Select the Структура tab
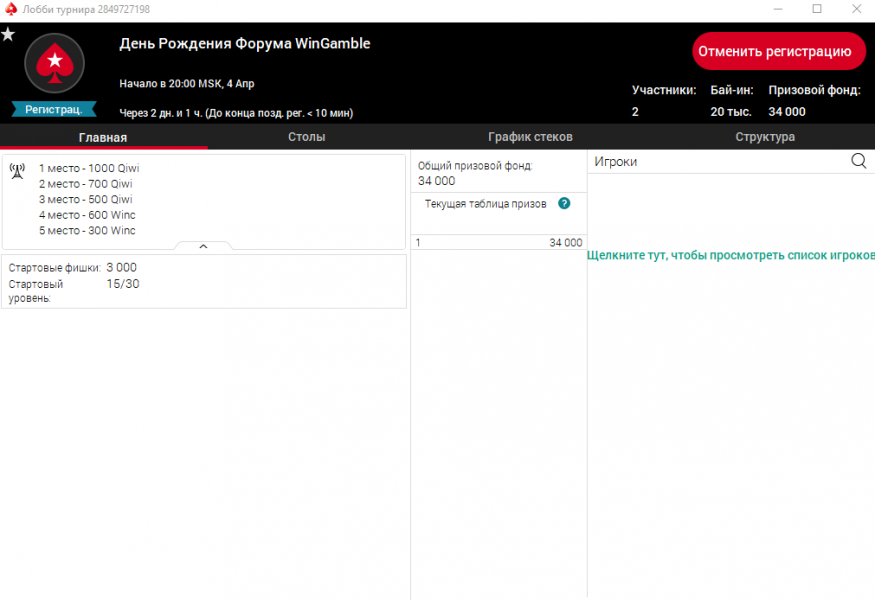 coord(765,137)
